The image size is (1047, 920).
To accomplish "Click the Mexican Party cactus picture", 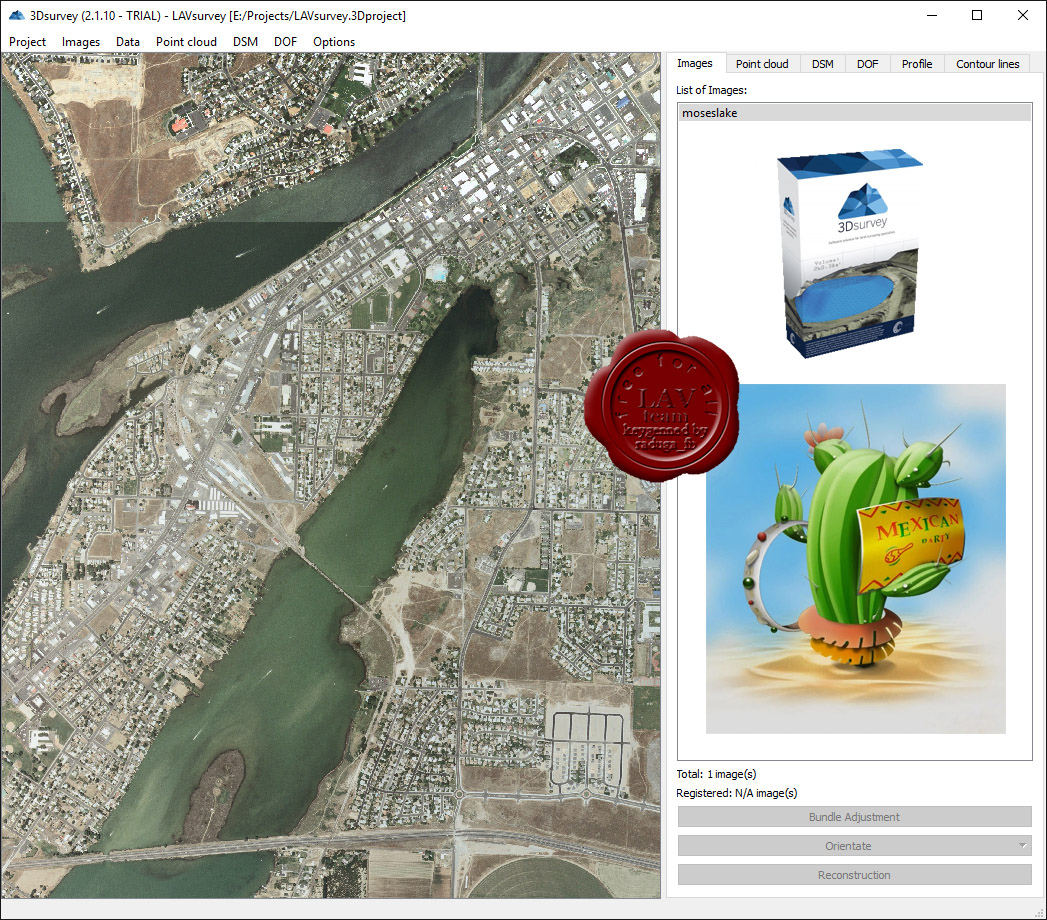I will [855, 559].
